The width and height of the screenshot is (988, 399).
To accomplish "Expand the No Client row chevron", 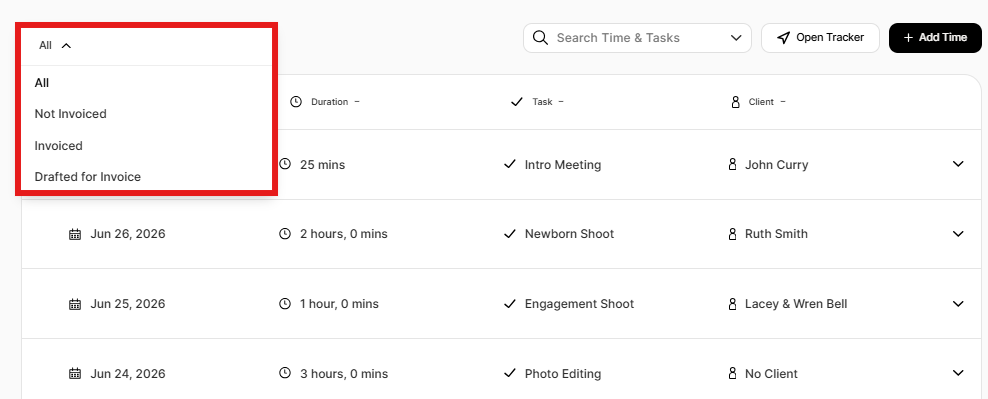I will [x=958, y=373].
